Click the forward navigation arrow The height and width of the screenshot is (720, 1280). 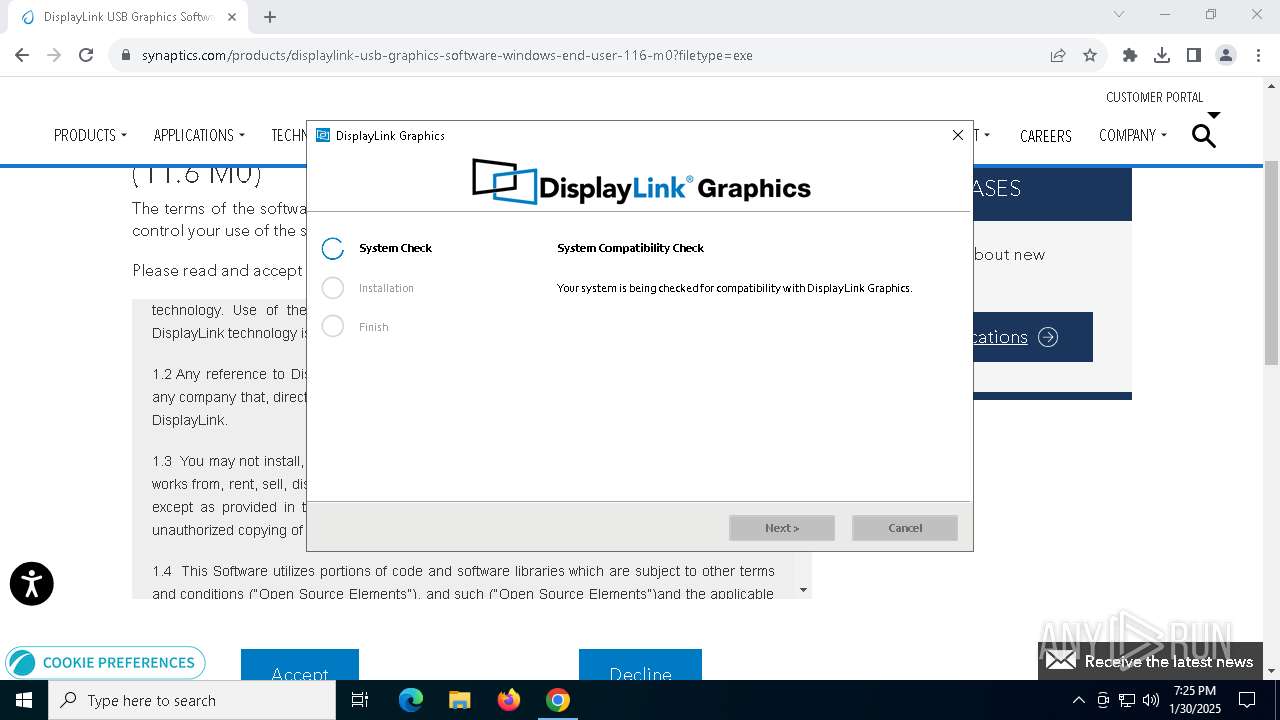(x=54, y=55)
